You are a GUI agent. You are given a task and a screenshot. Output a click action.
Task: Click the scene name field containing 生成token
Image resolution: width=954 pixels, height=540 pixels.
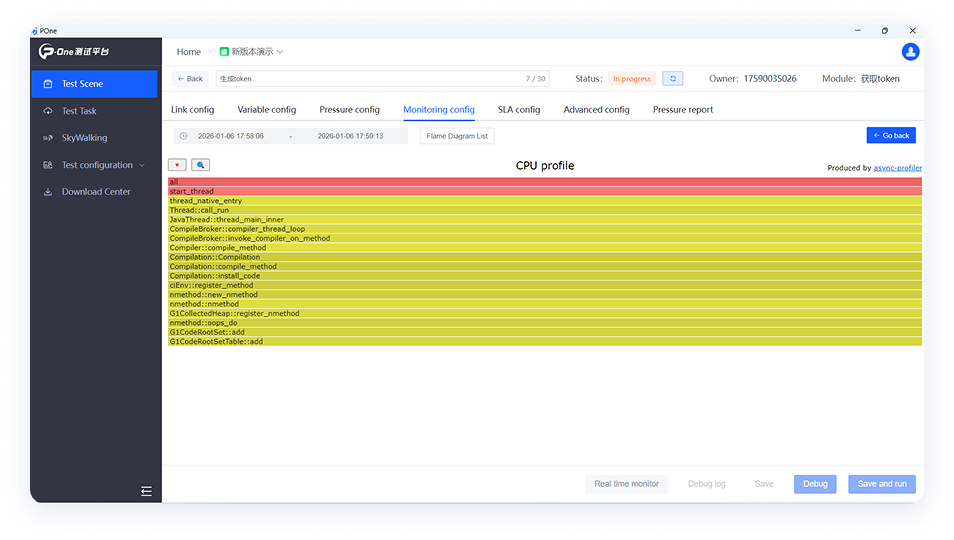tap(370, 79)
